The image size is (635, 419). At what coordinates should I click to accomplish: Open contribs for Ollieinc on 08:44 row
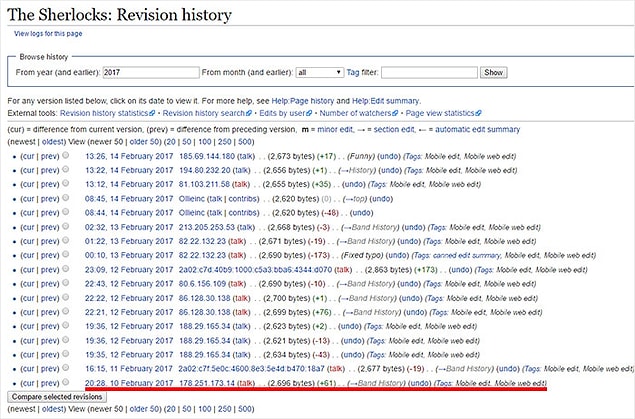point(243,213)
